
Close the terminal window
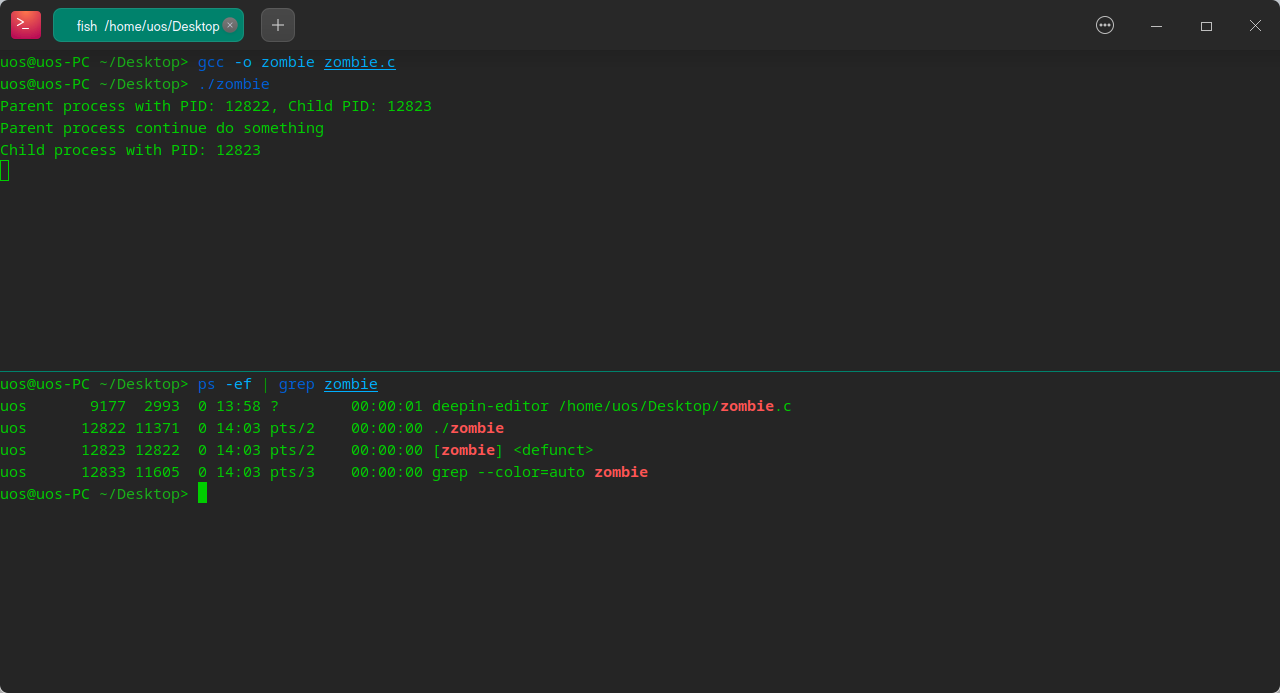[1255, 26]
